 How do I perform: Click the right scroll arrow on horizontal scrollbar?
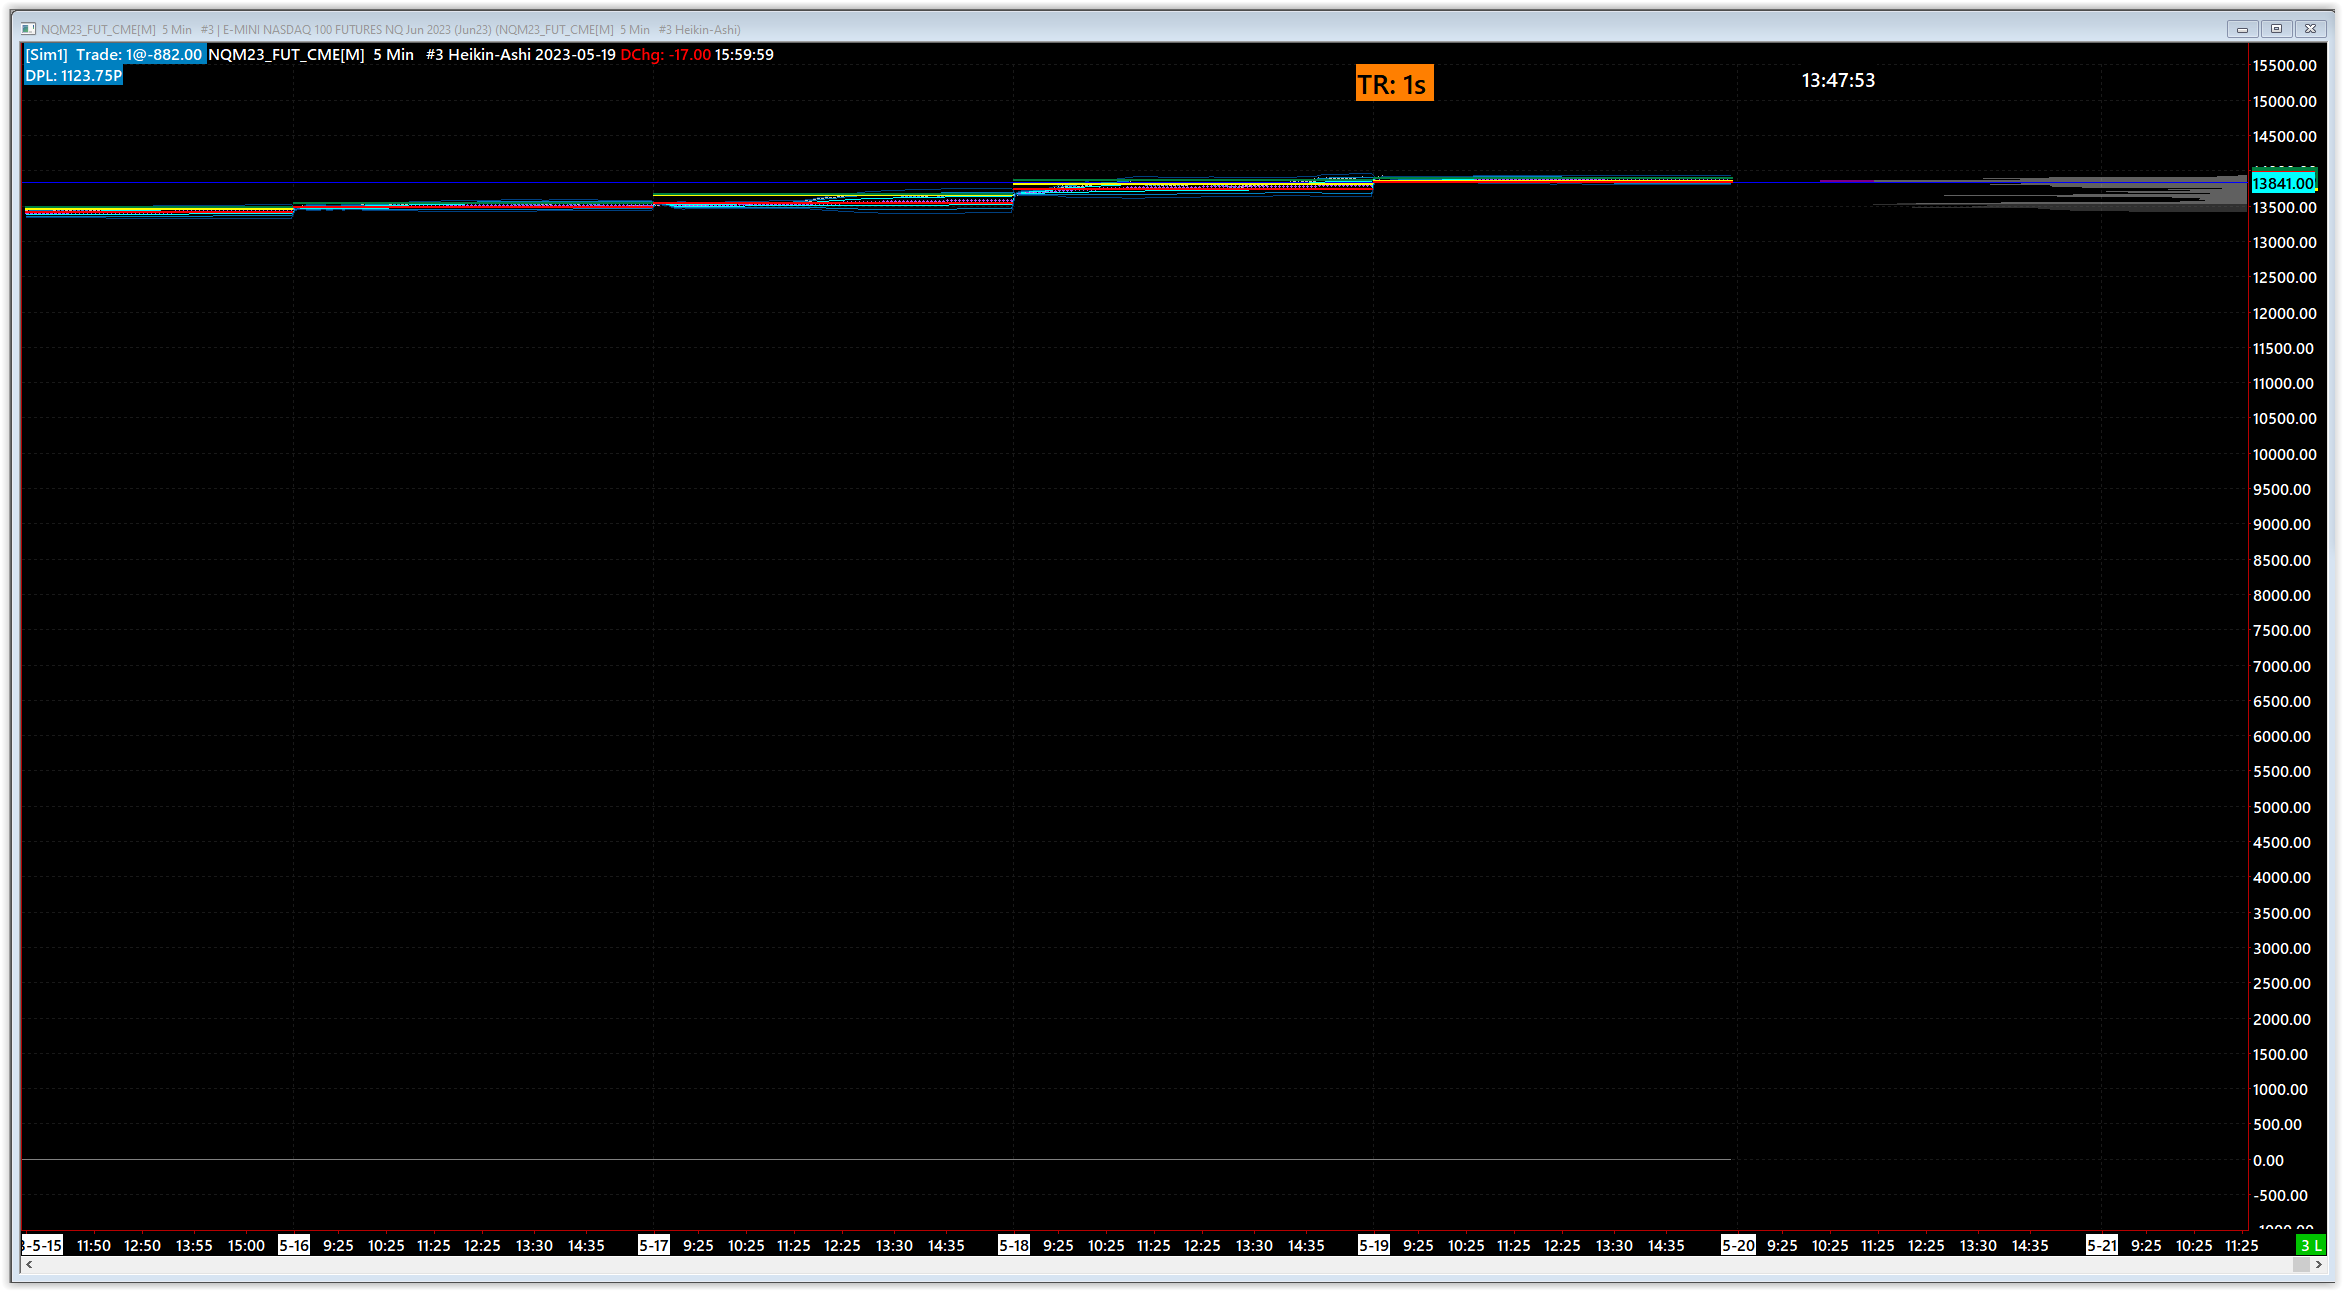coord(2318,1265)
